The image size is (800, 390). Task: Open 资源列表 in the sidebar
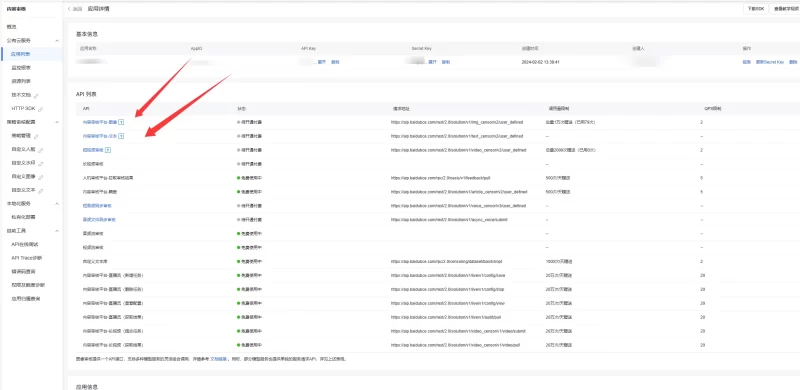tap(20, 81)
